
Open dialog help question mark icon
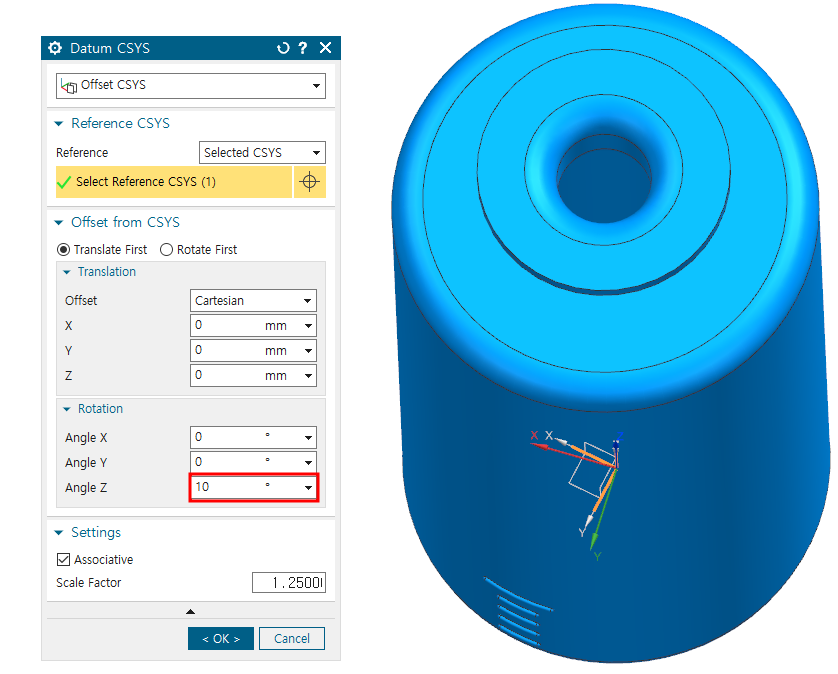(303, 48)
